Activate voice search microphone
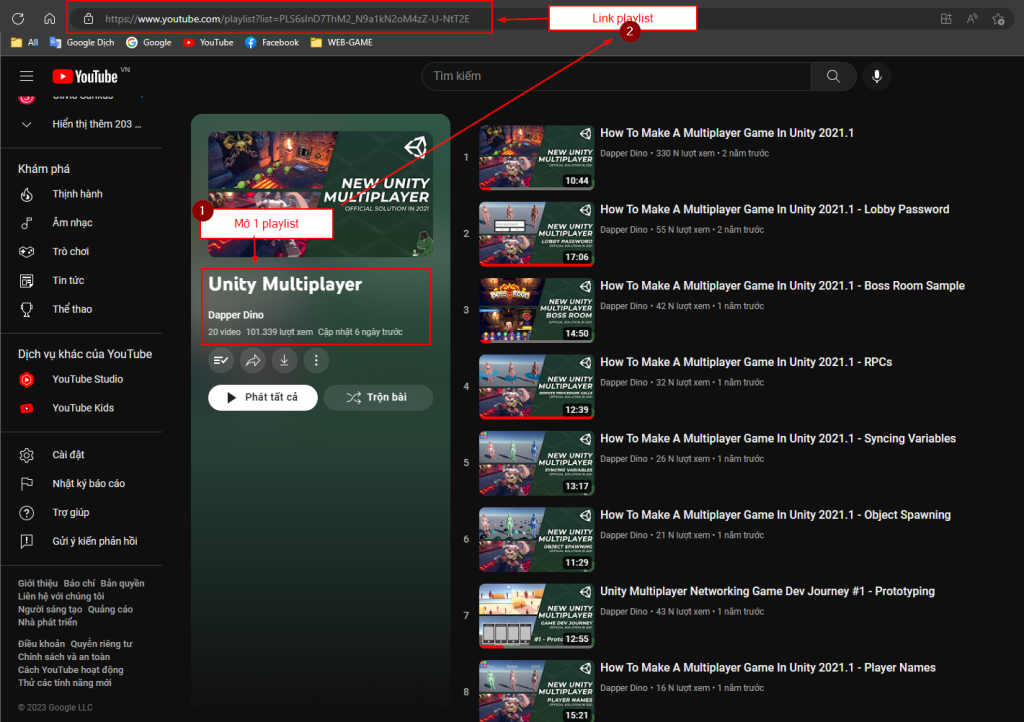Image resolution: width=1024 pixels, height=722 pixels. (877, 77)
